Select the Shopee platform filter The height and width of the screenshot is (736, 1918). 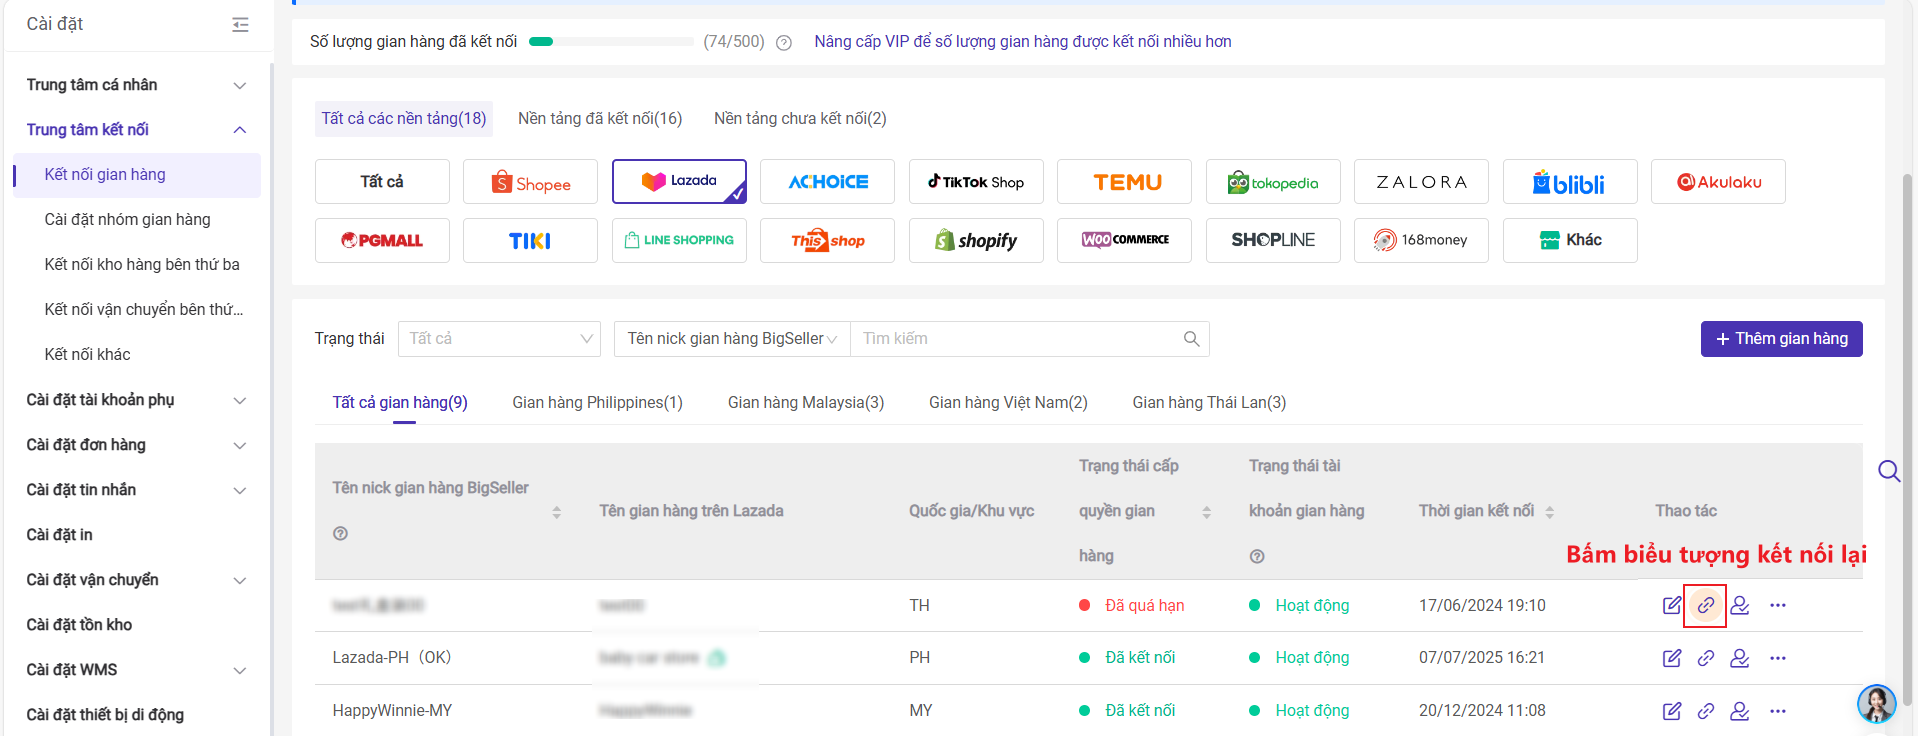530,182
